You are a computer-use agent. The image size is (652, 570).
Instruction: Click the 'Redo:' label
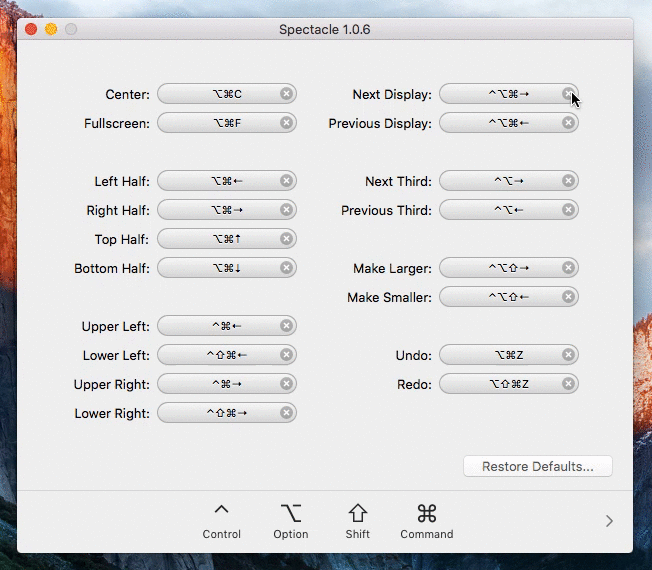pos(414,385)
